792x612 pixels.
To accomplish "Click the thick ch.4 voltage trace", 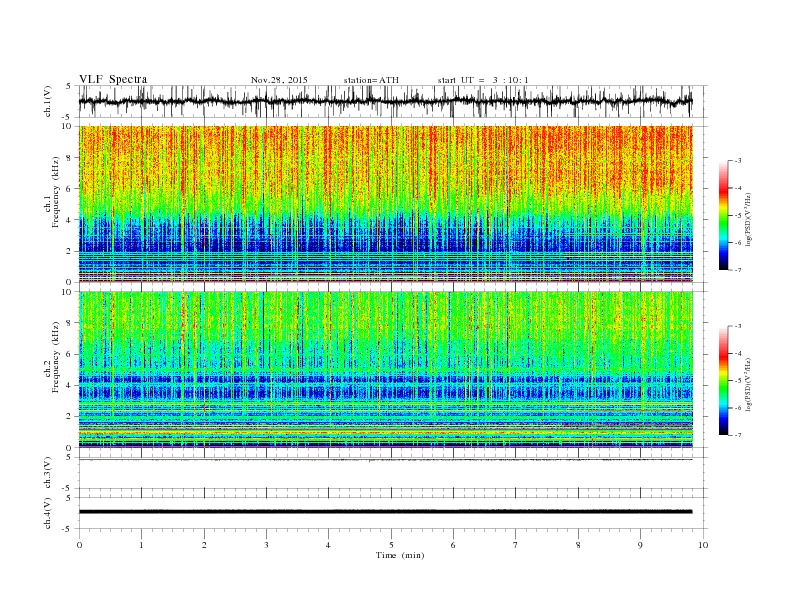I will 385,512.
